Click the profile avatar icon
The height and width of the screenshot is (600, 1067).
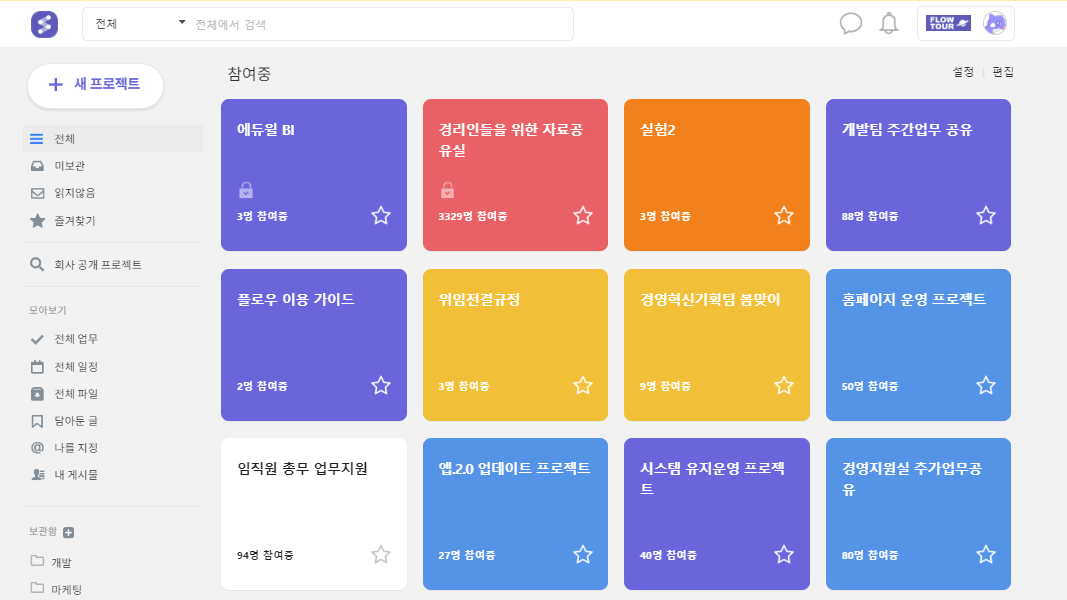[993, 23]
